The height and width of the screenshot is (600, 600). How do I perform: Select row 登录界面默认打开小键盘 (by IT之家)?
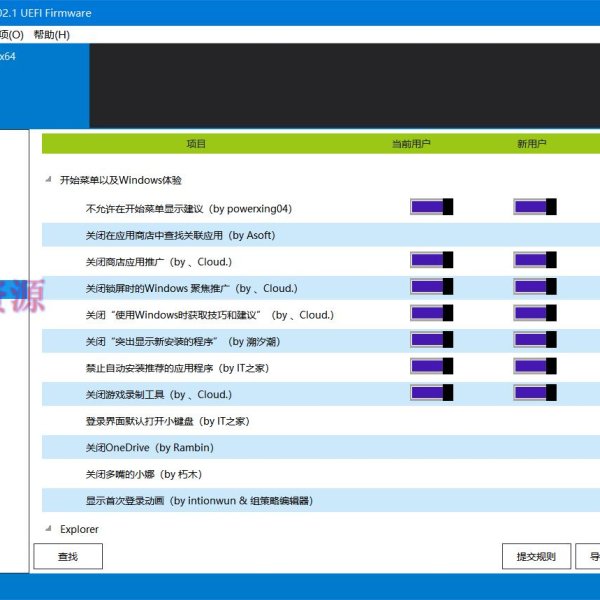pyautogui.click(x=321, y=421)
